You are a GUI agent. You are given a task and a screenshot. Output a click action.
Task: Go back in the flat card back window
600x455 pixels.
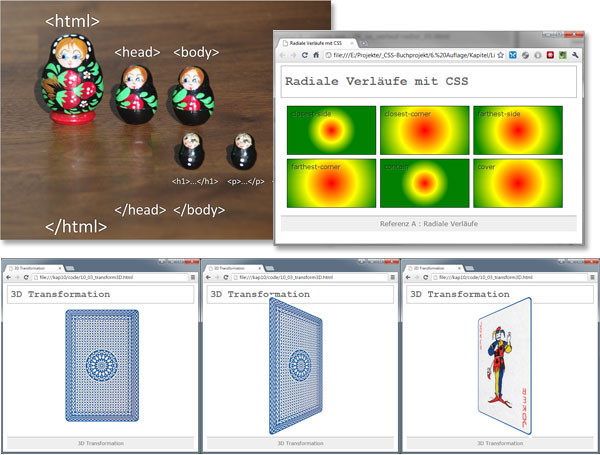pos(8,277)
